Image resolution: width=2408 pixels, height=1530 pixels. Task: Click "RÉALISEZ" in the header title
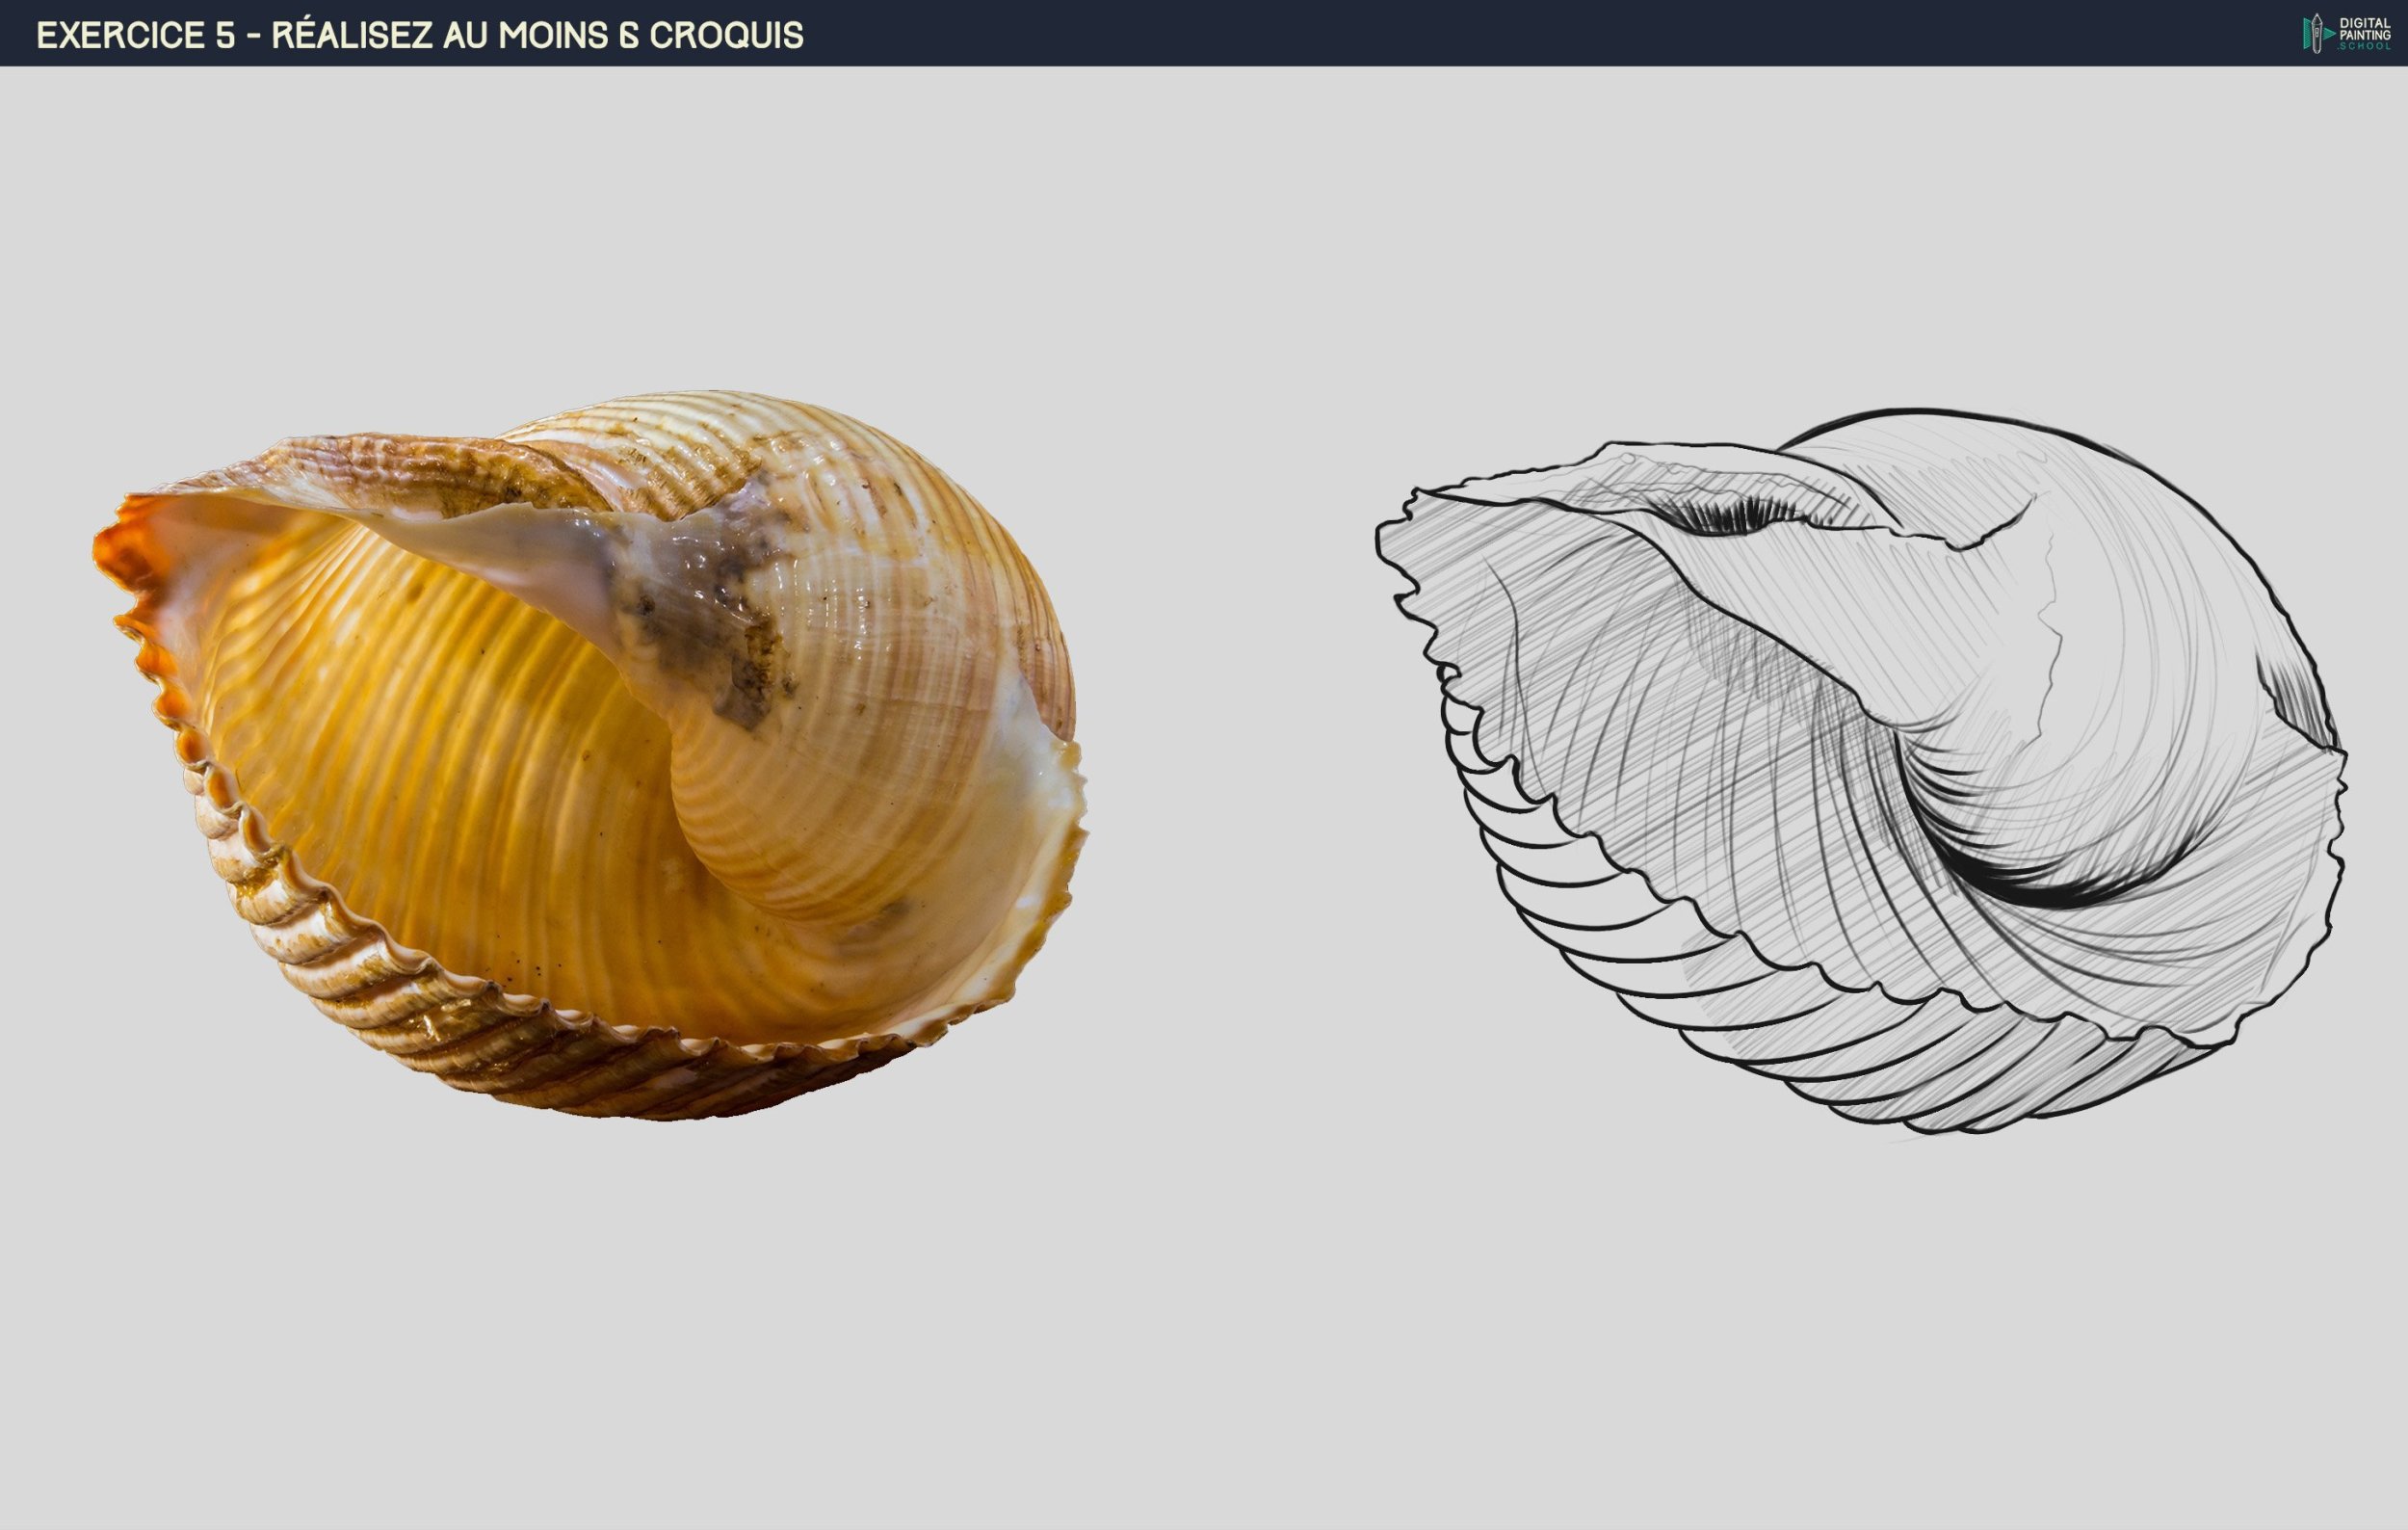pos(351,35)
